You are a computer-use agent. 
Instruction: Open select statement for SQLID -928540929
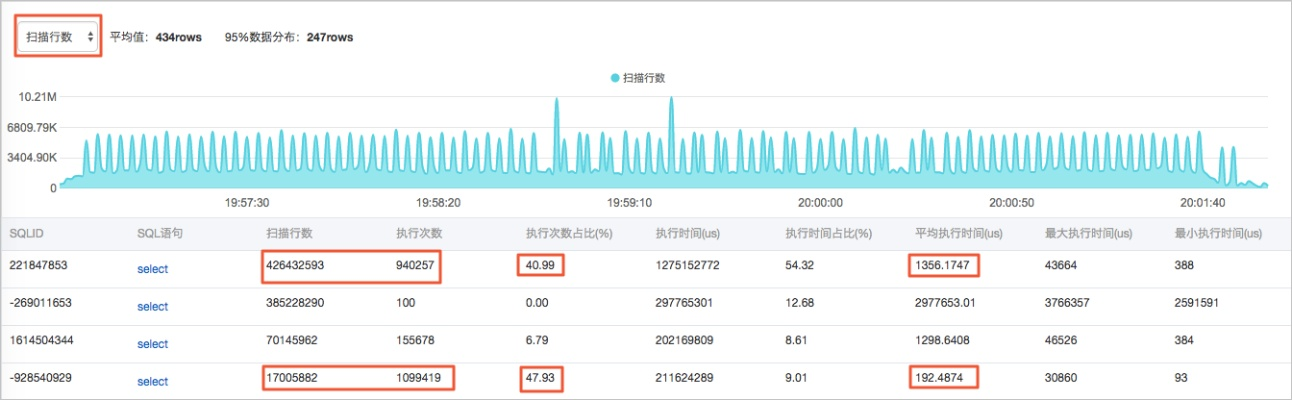[153, 381]
